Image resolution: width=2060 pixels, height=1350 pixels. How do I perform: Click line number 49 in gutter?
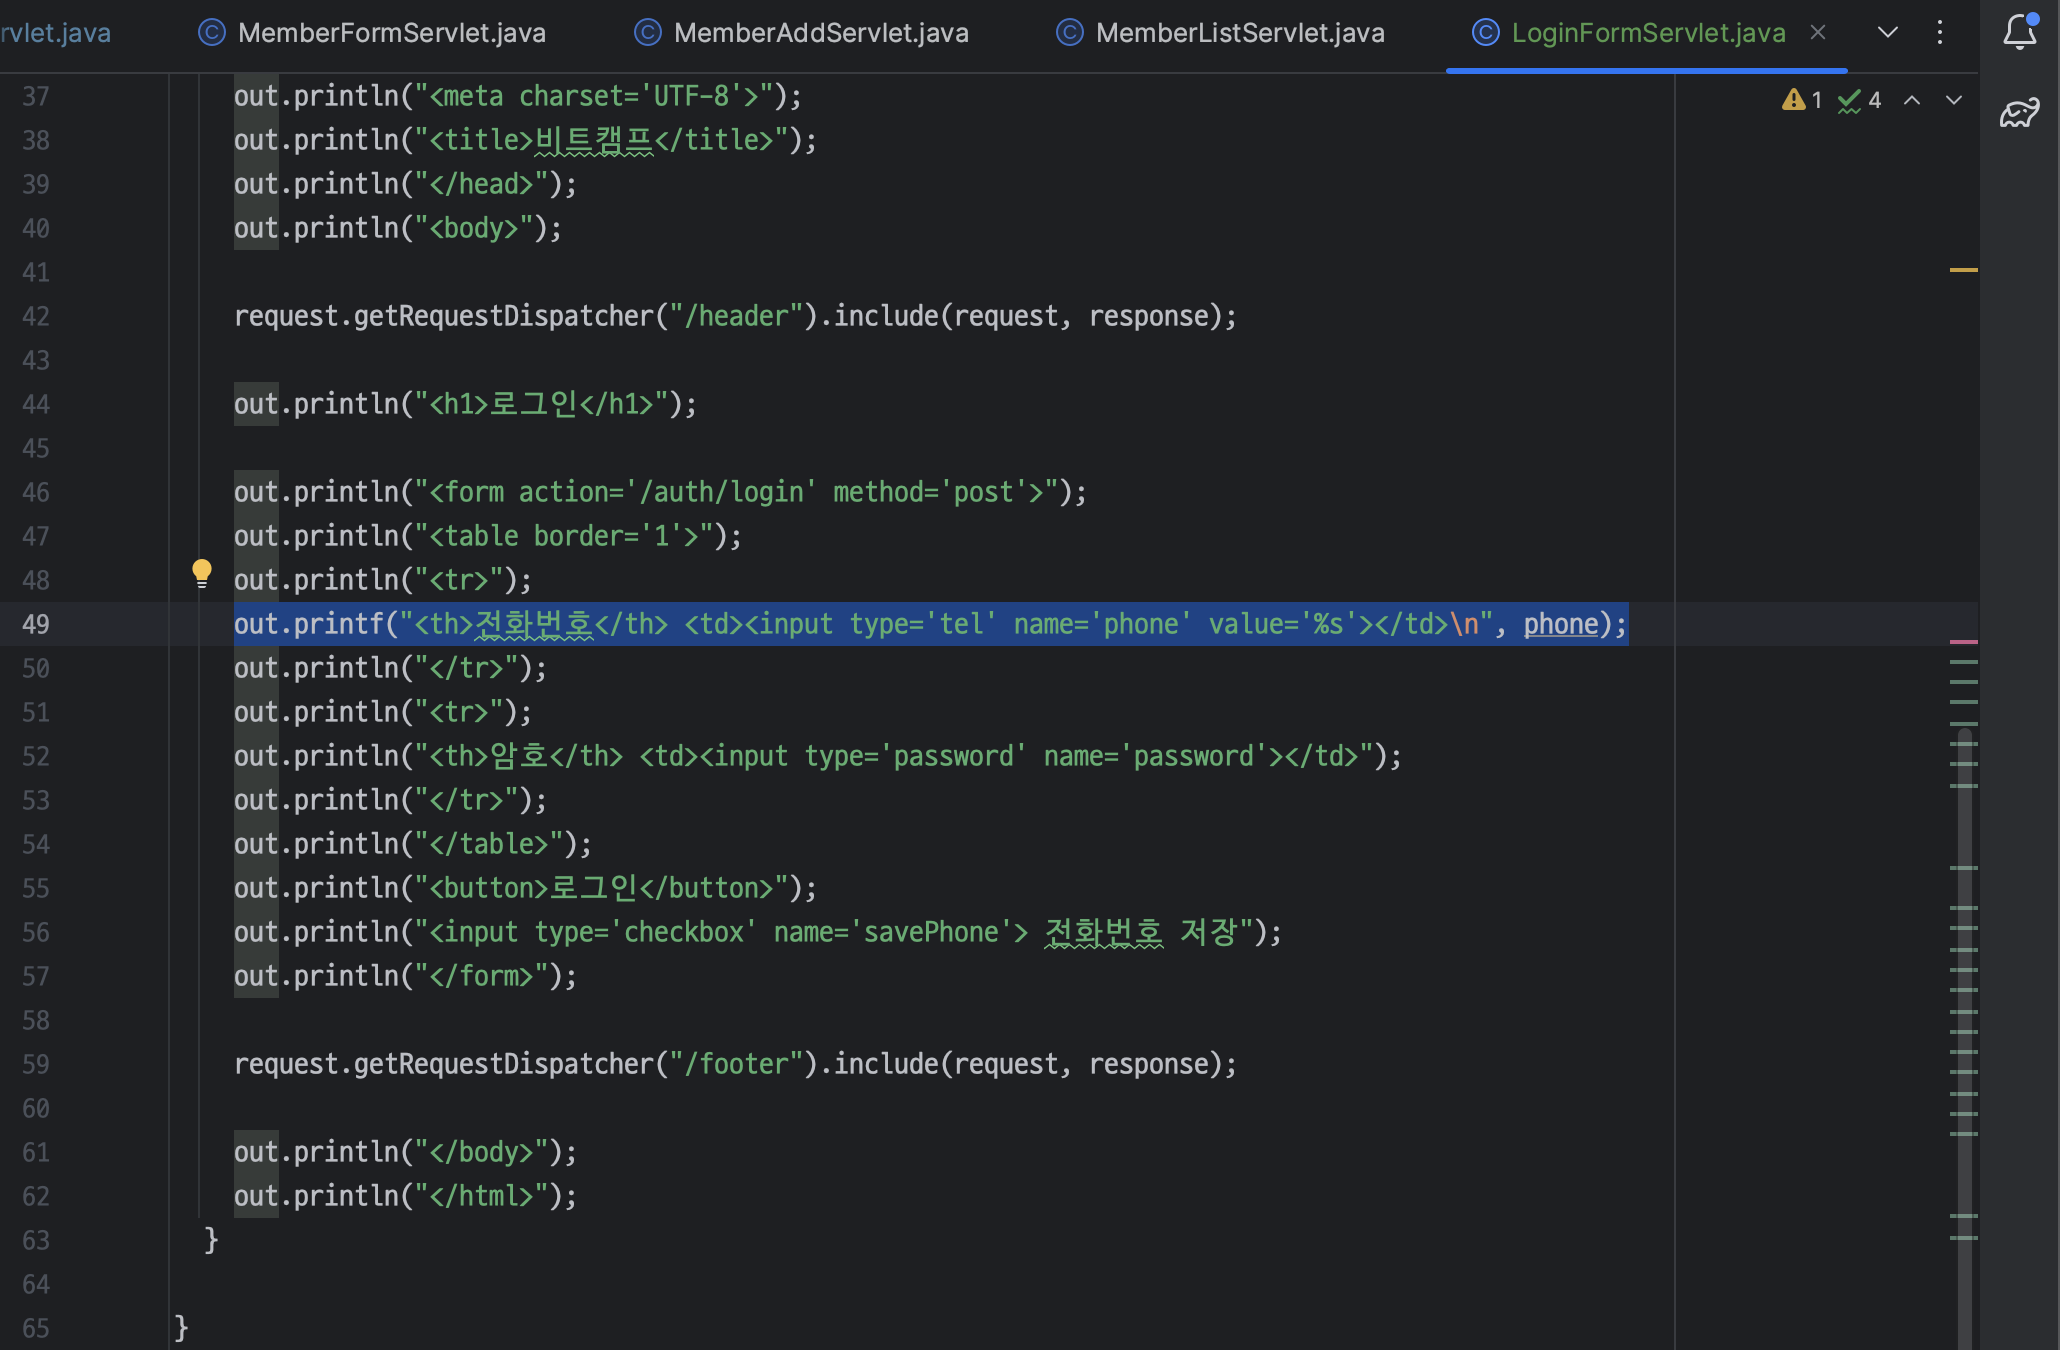[x=36, y=624]
